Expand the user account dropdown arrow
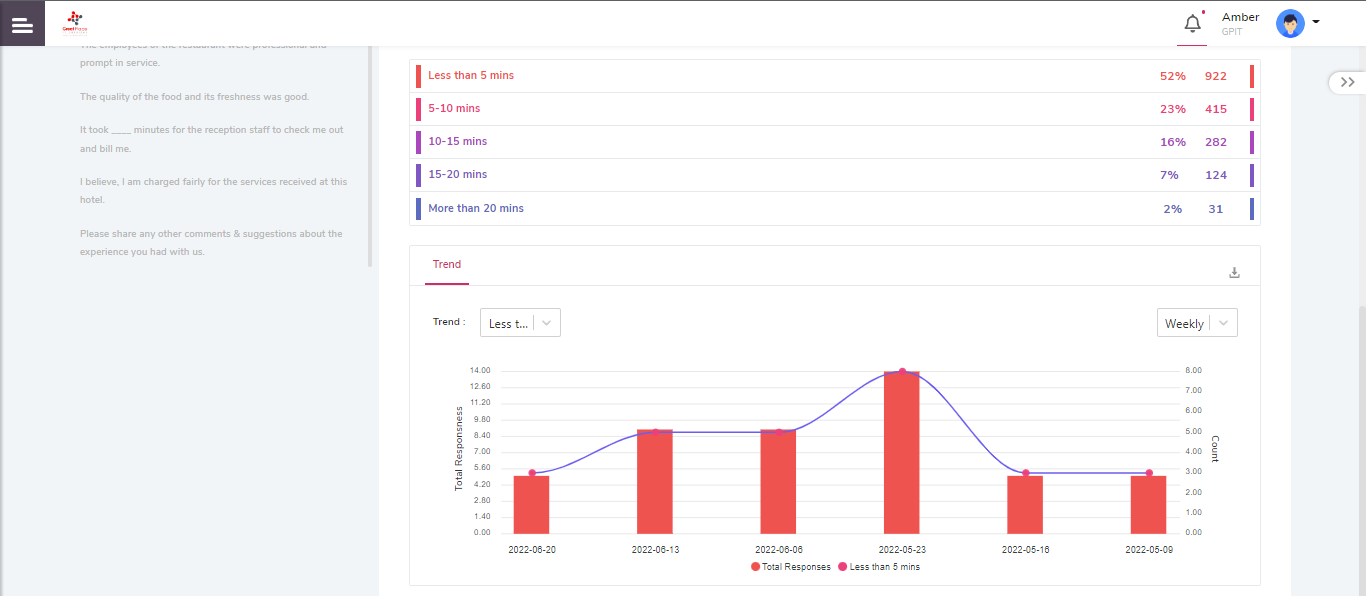1366x596 pixels. pos(1316,22)
